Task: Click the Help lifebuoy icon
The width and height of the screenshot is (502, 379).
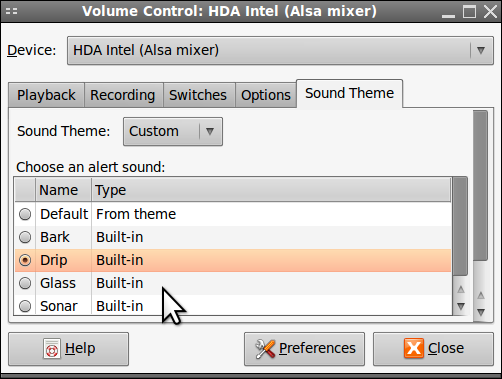Action: click(52, 349)
